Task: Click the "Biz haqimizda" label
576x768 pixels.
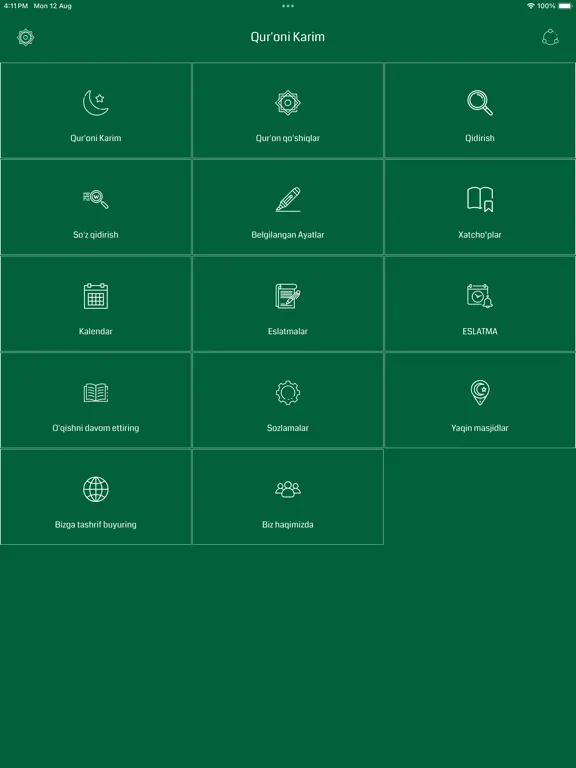Action: click(x=288, y=525)
